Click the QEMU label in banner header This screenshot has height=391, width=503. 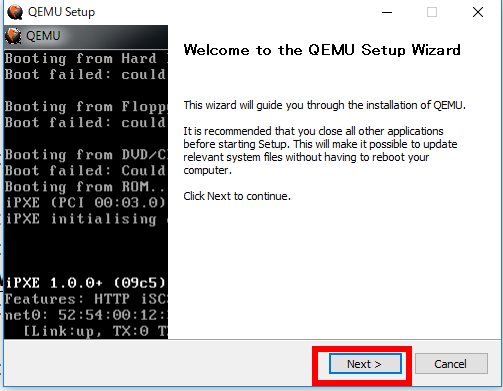[x=43, y=36]
